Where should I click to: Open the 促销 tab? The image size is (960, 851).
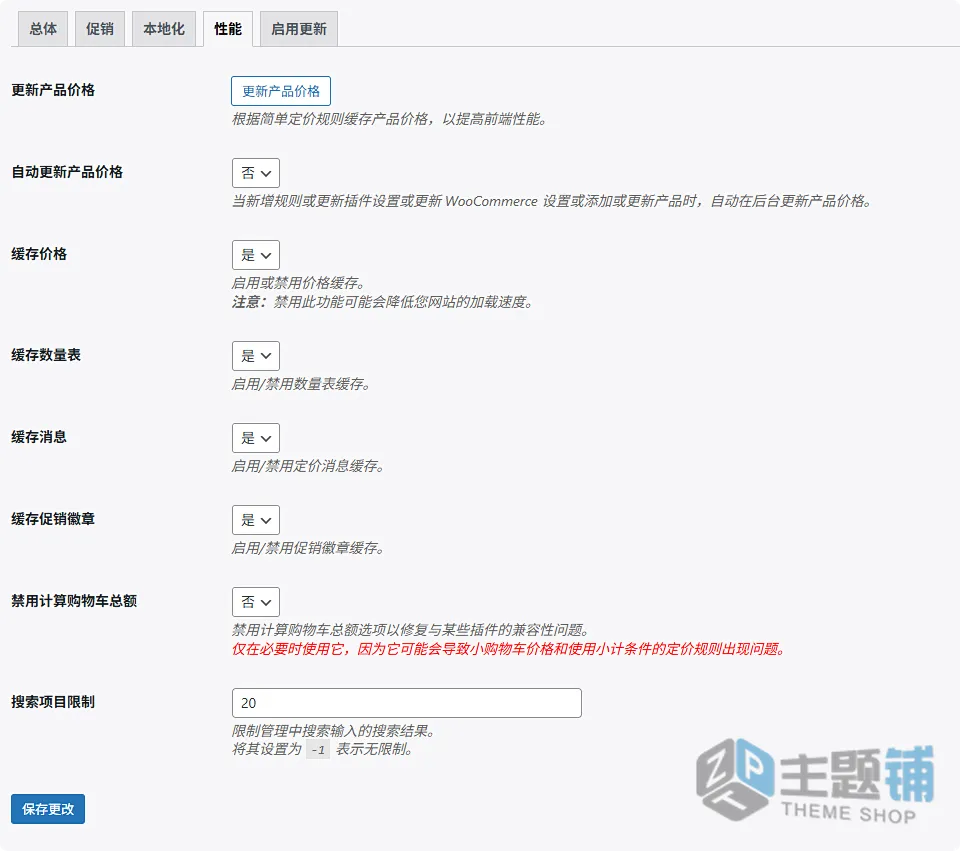point(100,29)
